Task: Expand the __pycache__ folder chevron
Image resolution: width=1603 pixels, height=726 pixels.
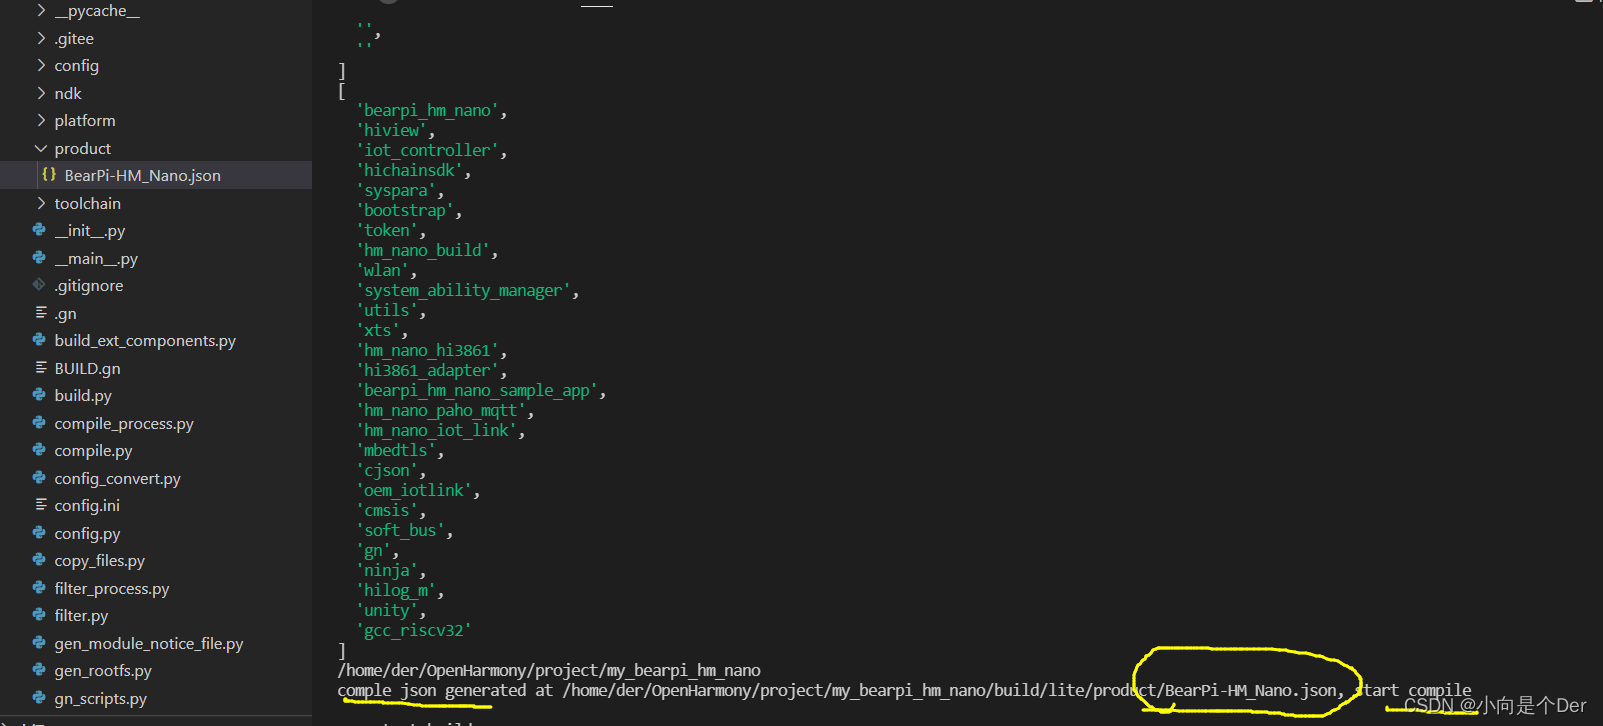Action: 41,10
